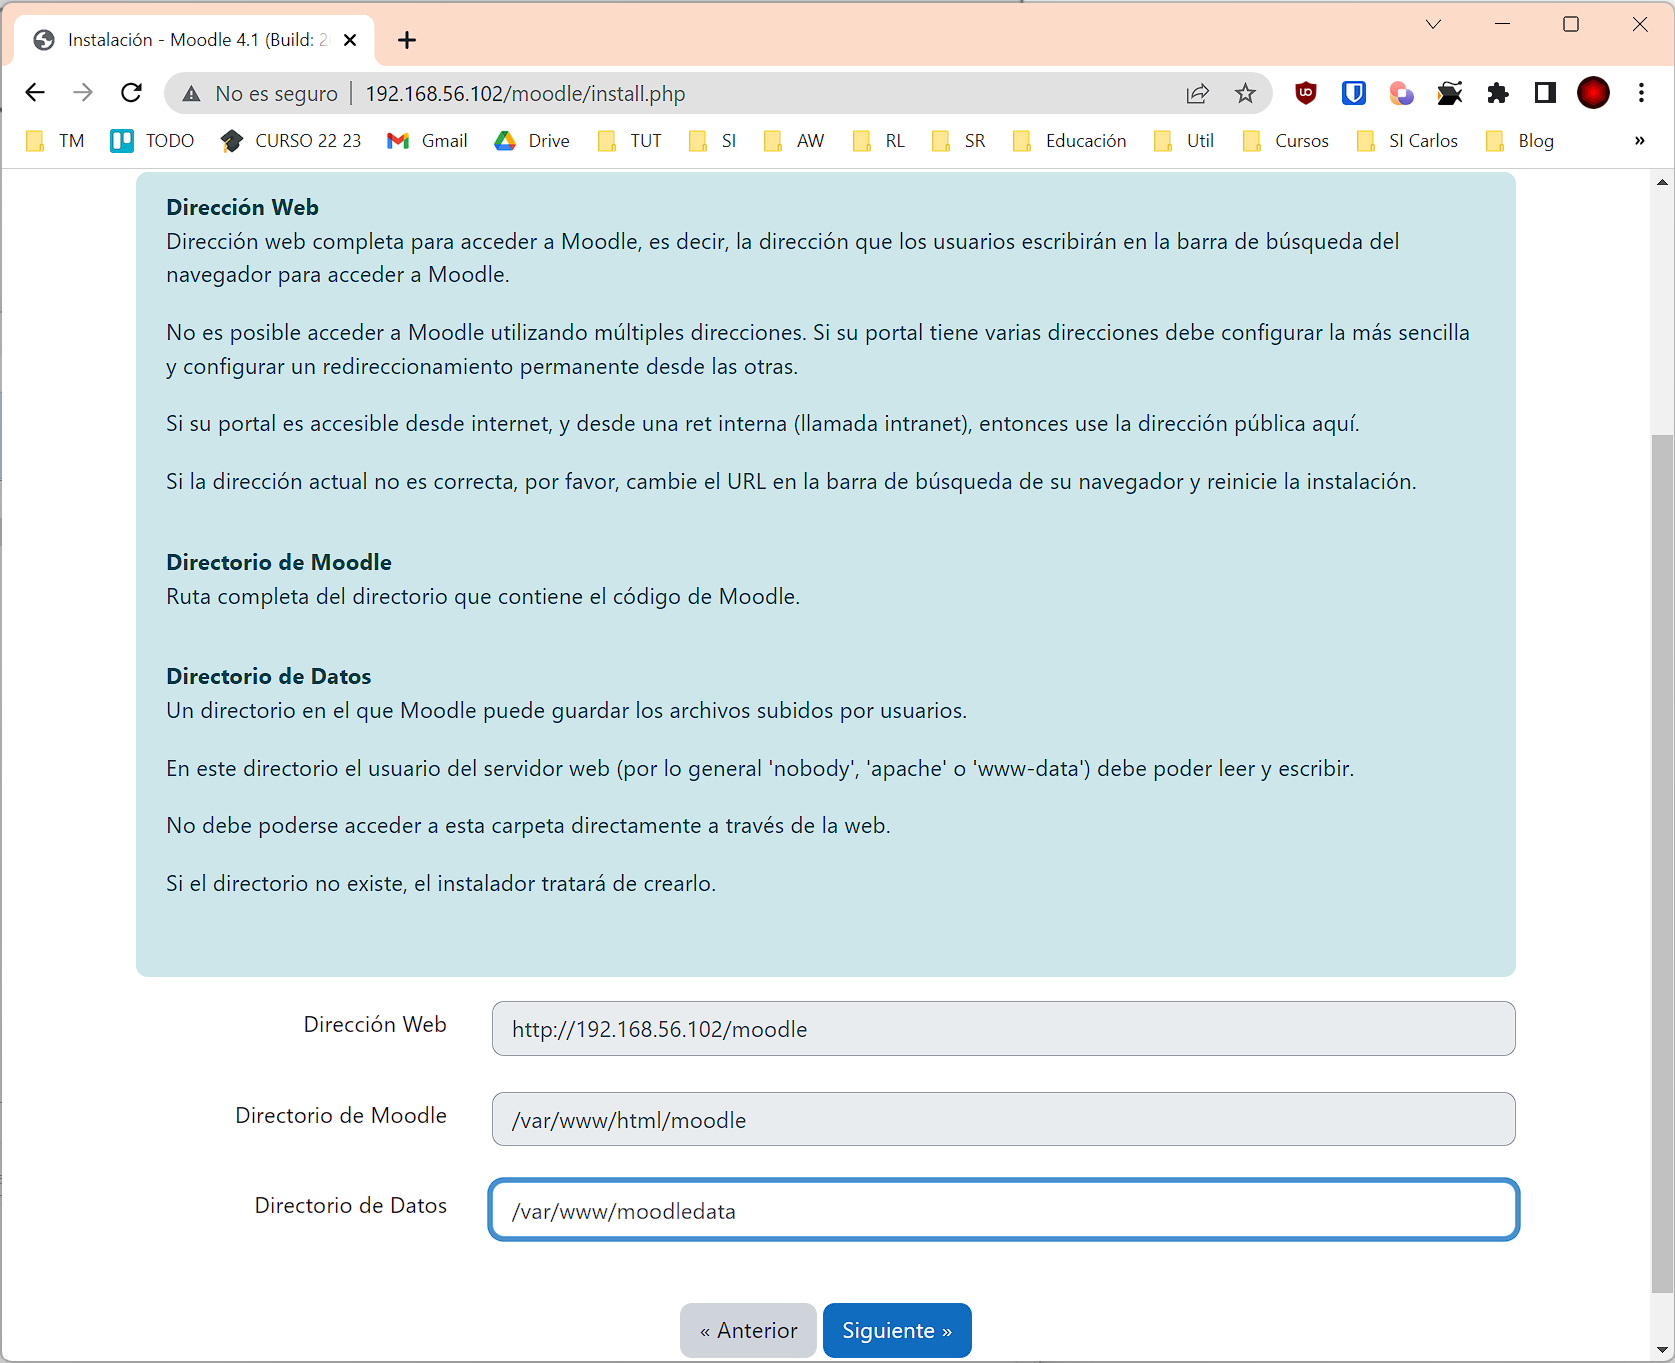Open the RL bookmark folder

879,141
